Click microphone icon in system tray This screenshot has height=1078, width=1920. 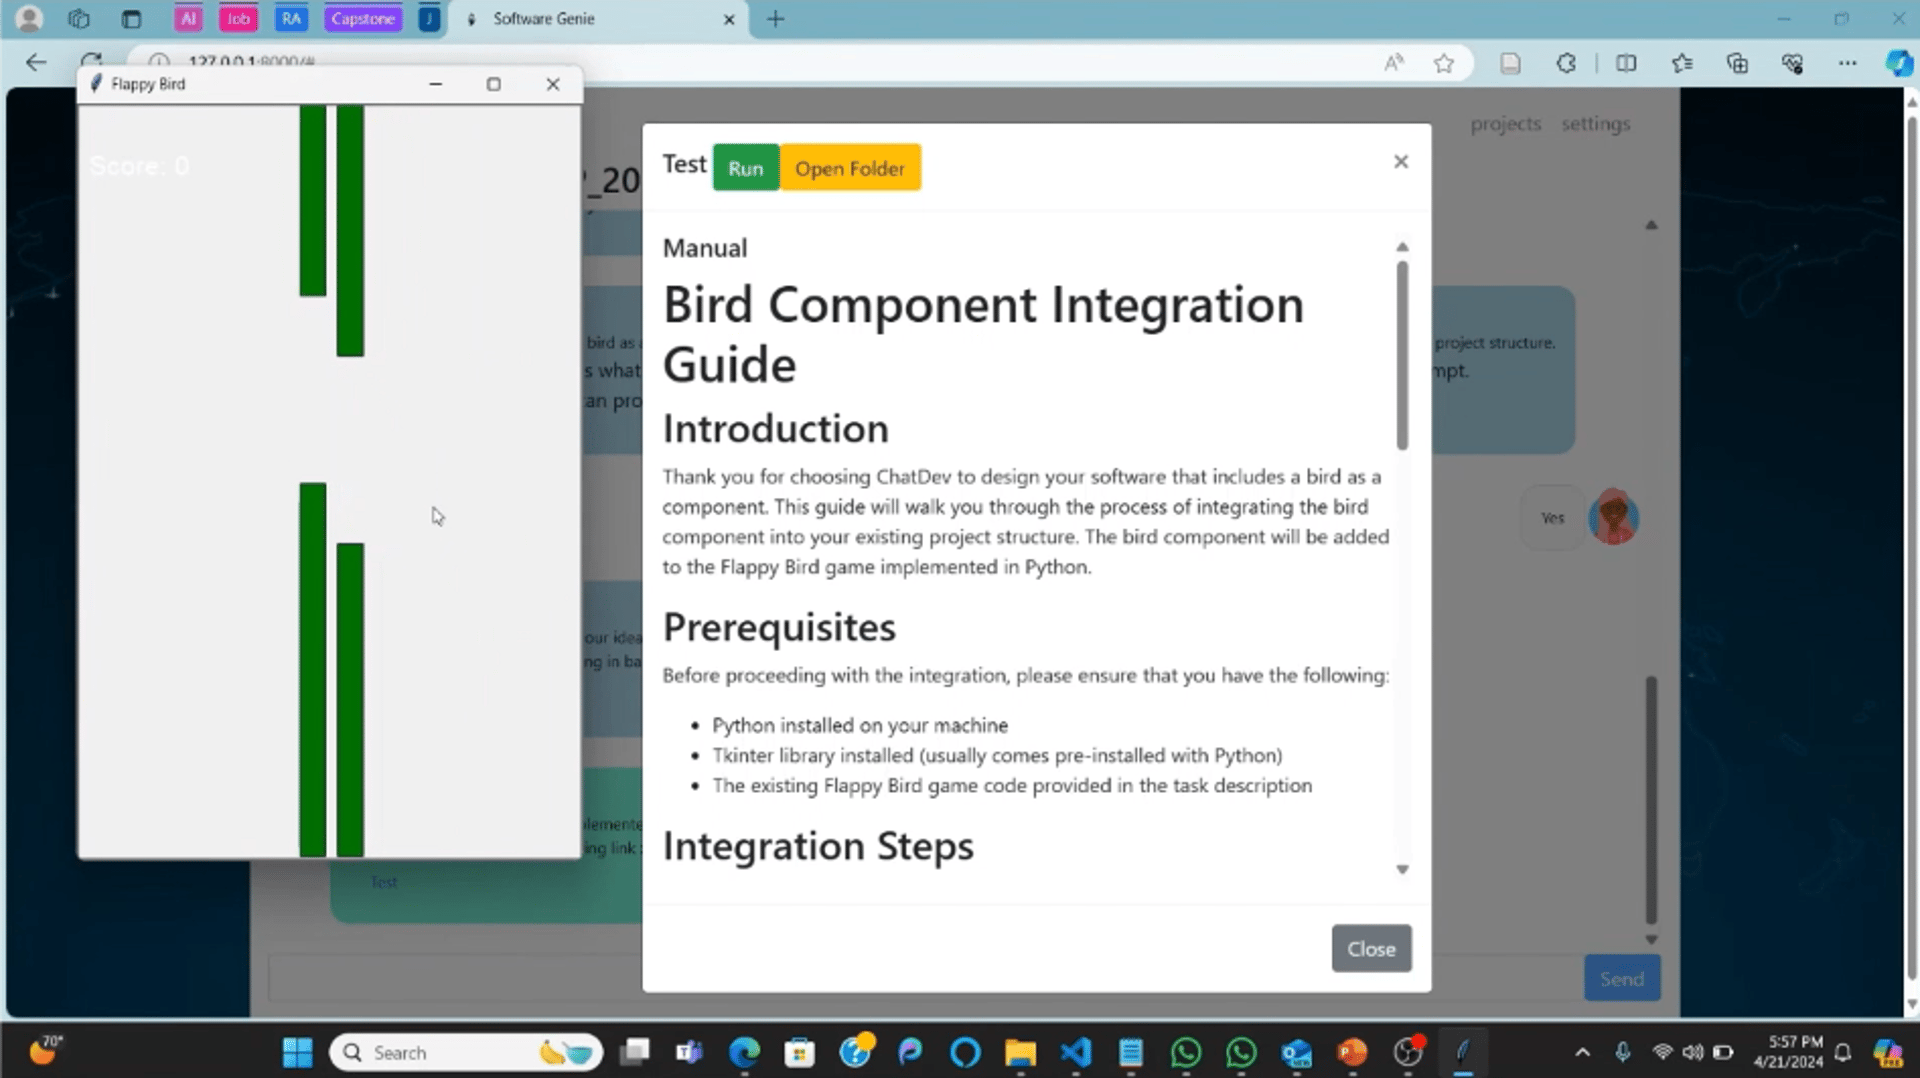point(1622,1052)
